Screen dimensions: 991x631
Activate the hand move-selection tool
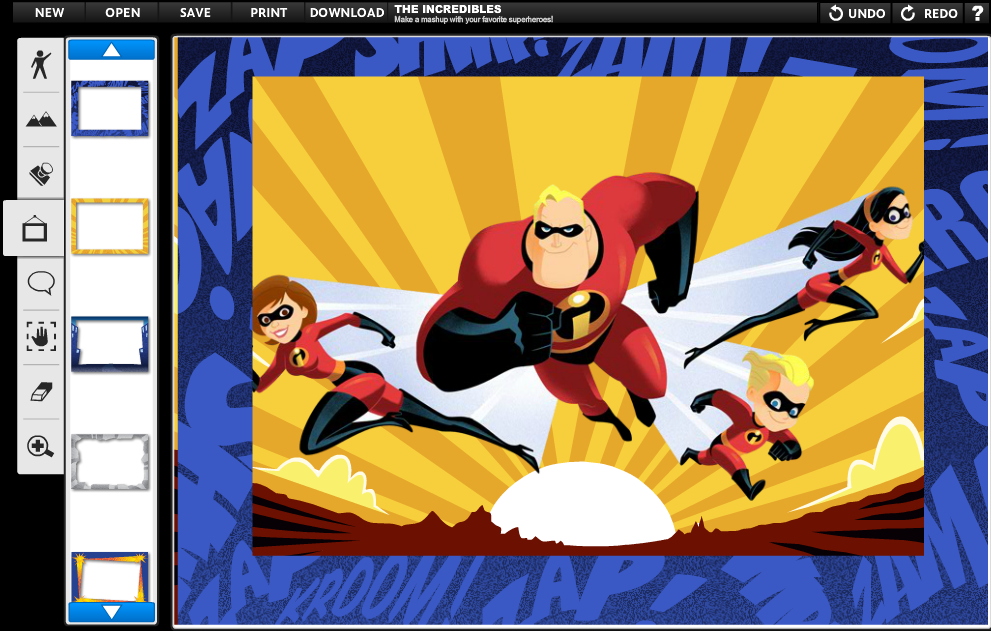[41, 336]
